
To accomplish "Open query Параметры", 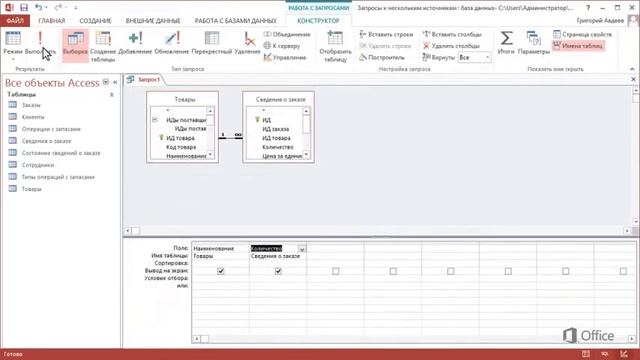I will (534, 43).
